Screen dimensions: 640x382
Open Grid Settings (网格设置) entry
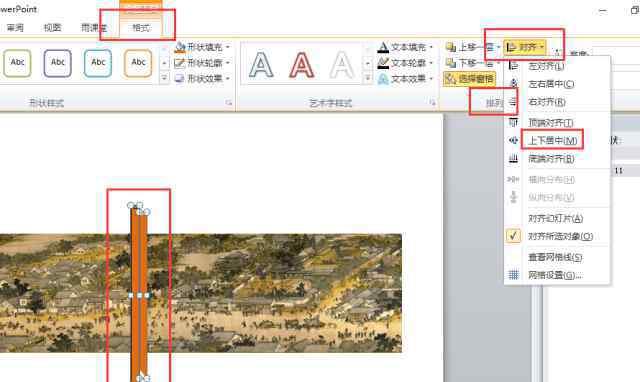(554, 275)
